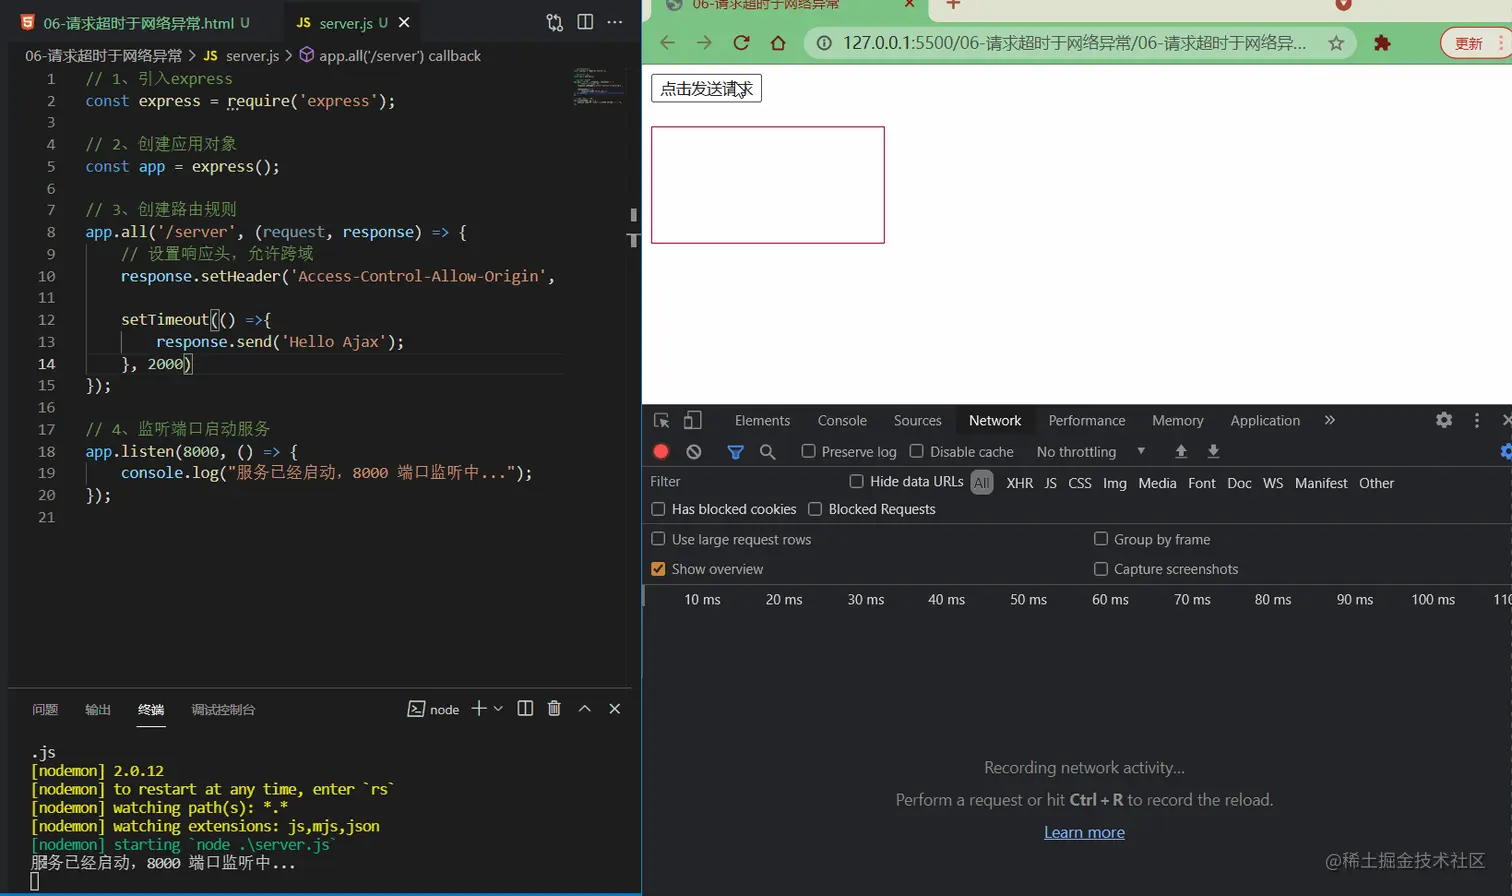This screenshot has width=1512, height=896.
Task: Filter network requests by WS
Action: pos(1273,483)
